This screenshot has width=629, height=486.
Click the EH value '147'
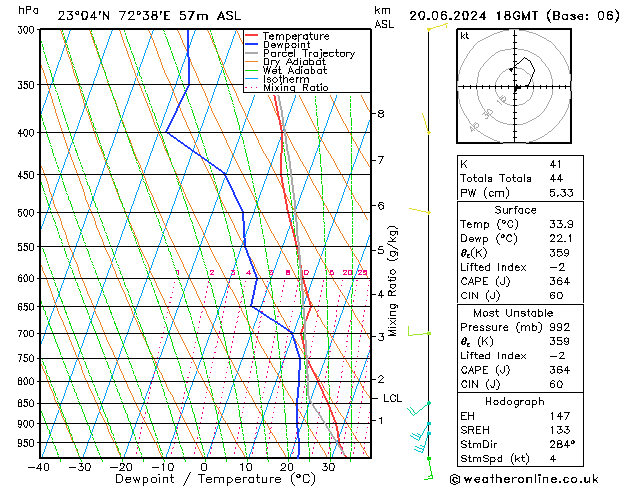pos(560,416)
